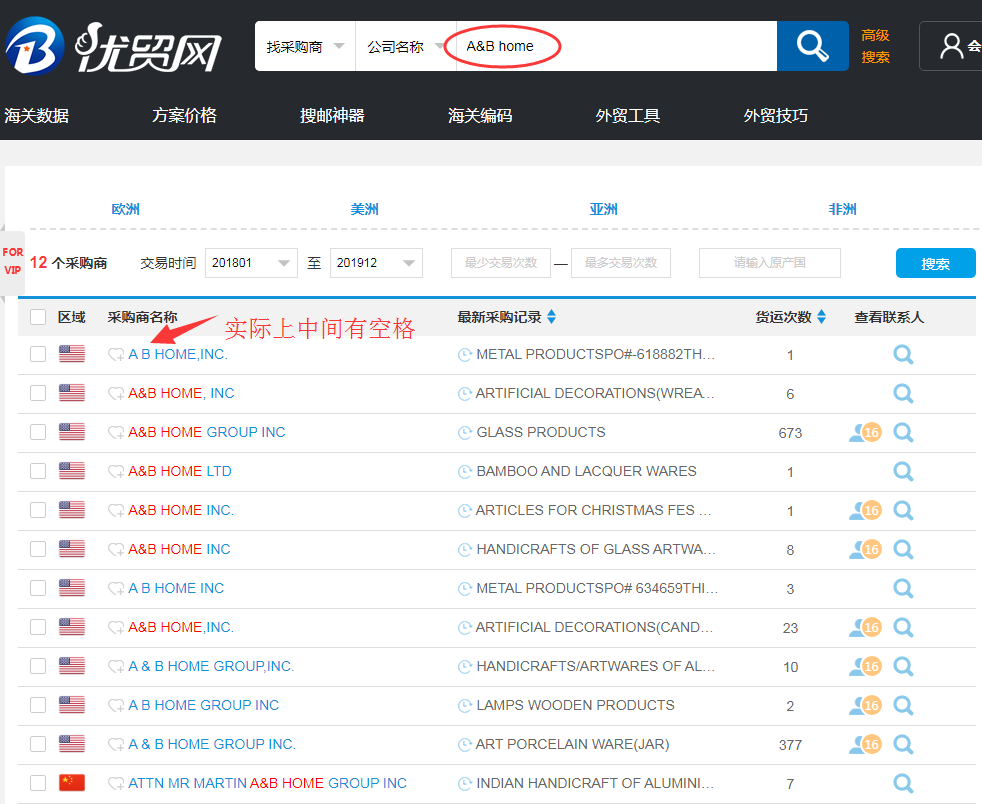Click the company name search input field

[616, 46]
